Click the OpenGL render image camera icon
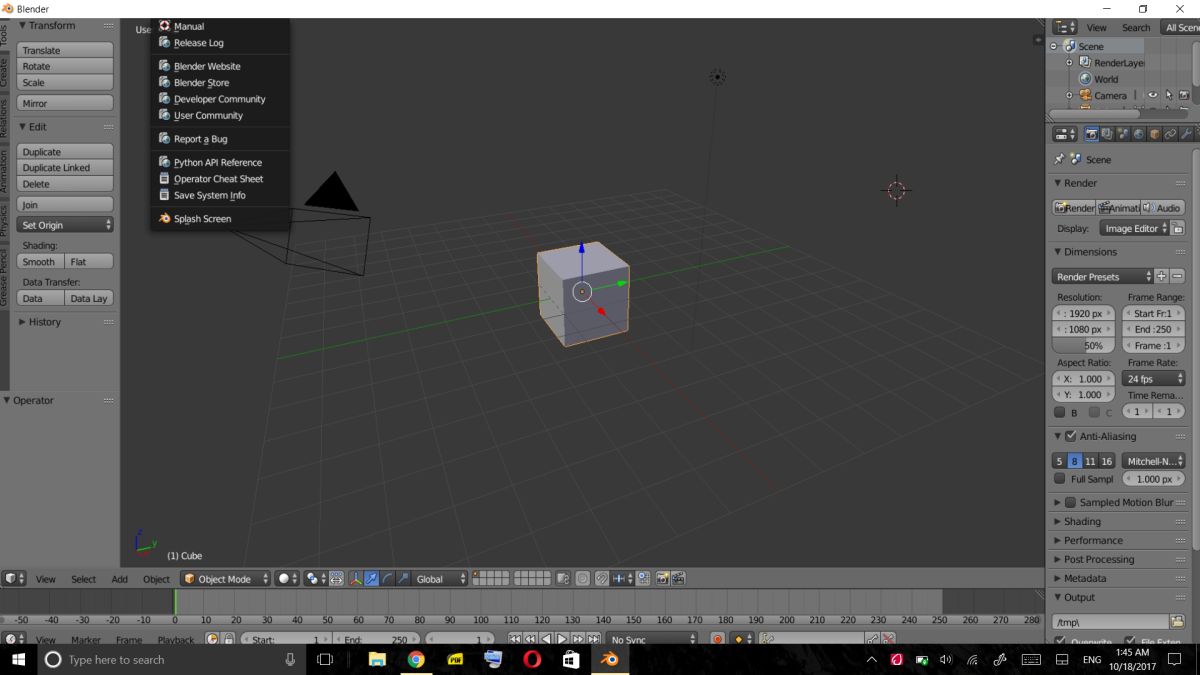1200x675 pixels. click(662, 579)
